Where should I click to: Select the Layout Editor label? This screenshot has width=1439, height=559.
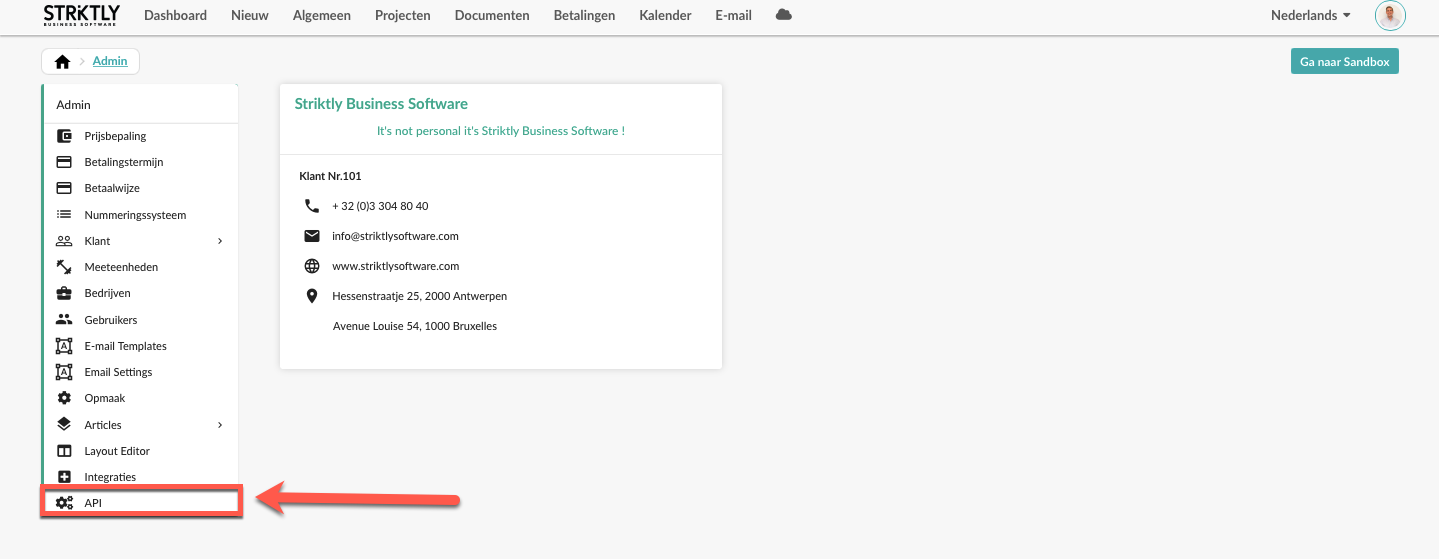(117, 451)
